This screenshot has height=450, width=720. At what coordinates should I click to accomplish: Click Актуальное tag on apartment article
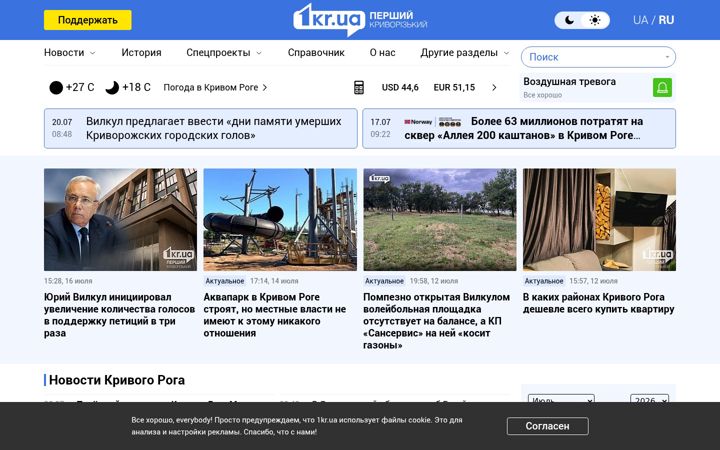click(544, 281)
